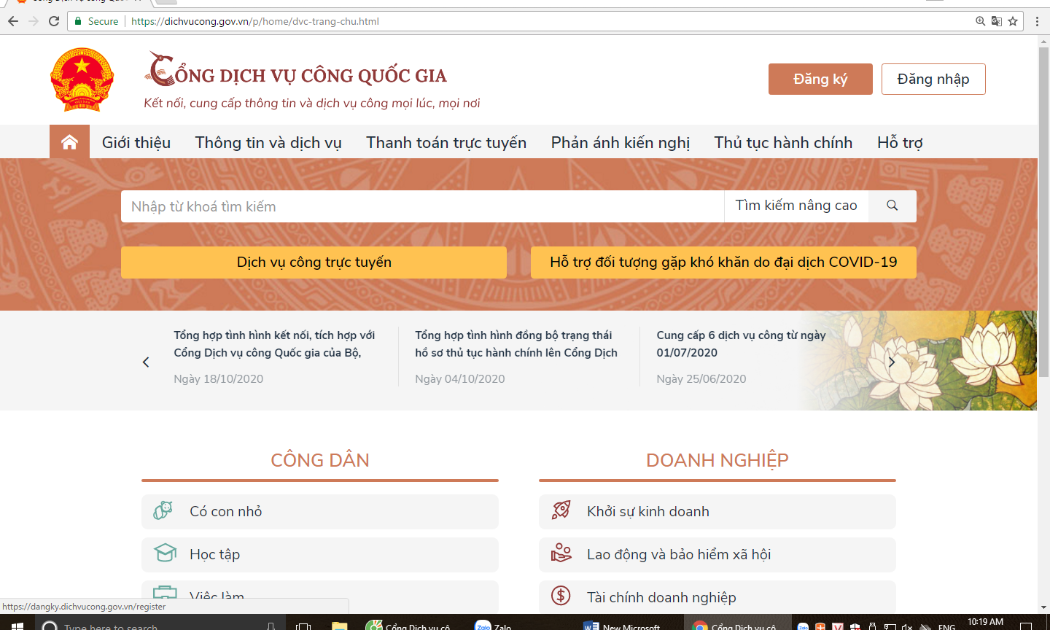Open the Thông tin và dịch vụ menu

268,143
